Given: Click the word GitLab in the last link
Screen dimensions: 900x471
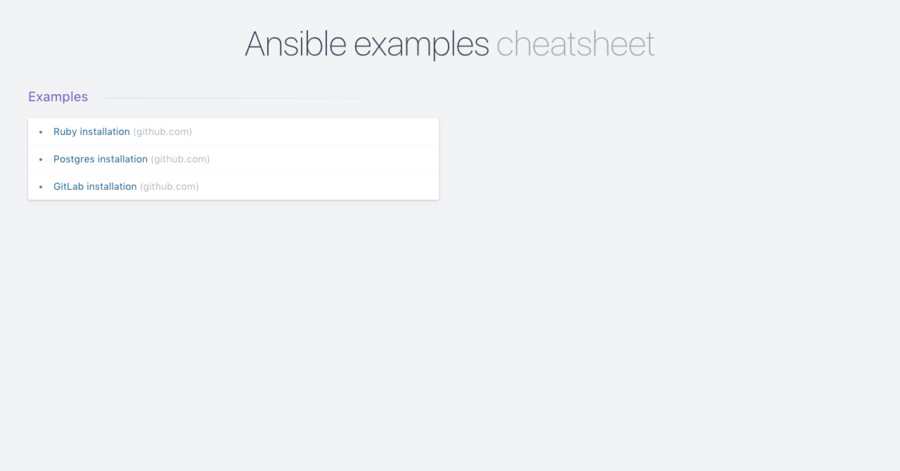Looking at the screenshot, I should 68,186.
